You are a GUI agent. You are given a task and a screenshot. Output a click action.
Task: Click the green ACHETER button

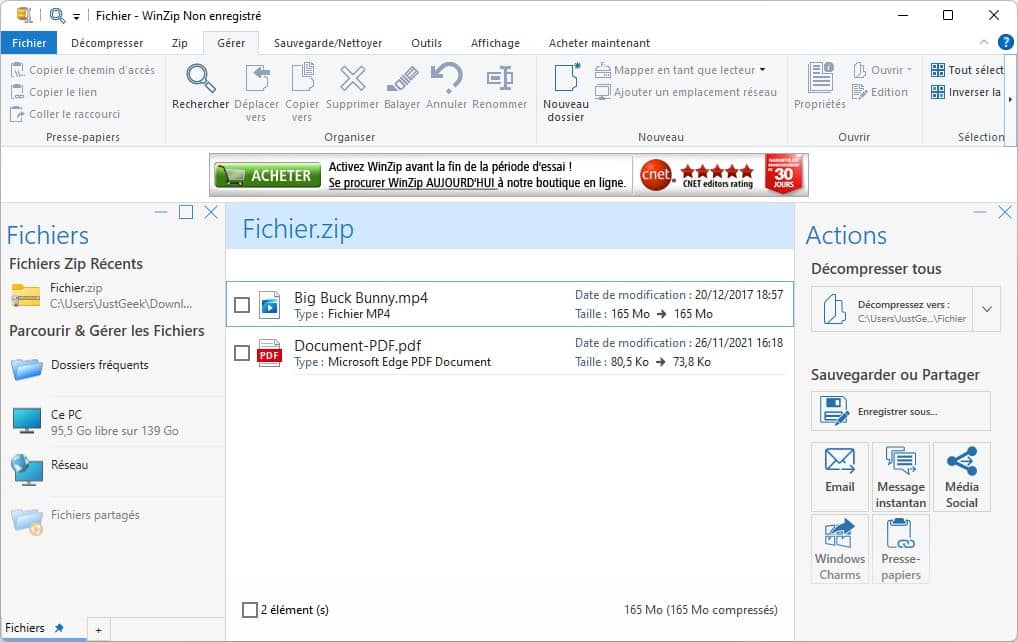267,175
